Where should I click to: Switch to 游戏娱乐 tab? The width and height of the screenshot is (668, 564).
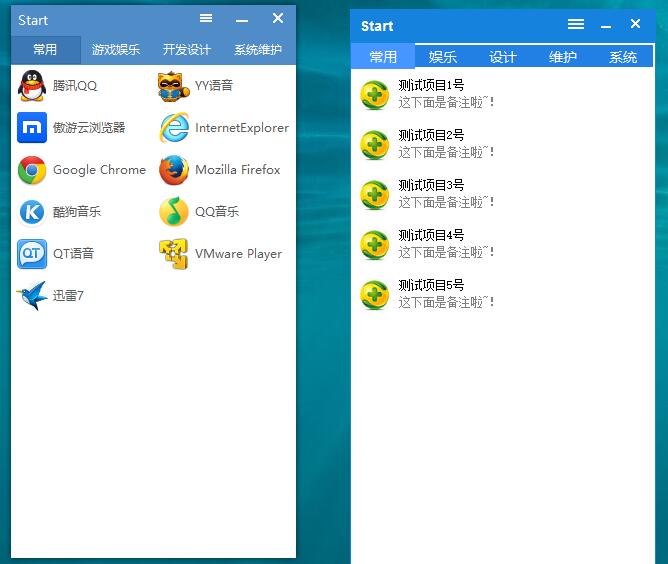(x=116, y=50)
